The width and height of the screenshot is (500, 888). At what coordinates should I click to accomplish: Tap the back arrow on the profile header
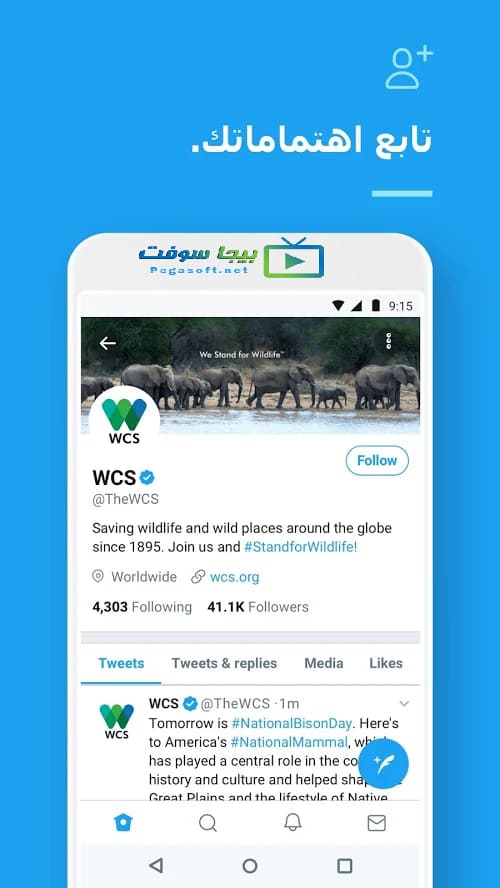pyautogui.click(x=107, y=343)
